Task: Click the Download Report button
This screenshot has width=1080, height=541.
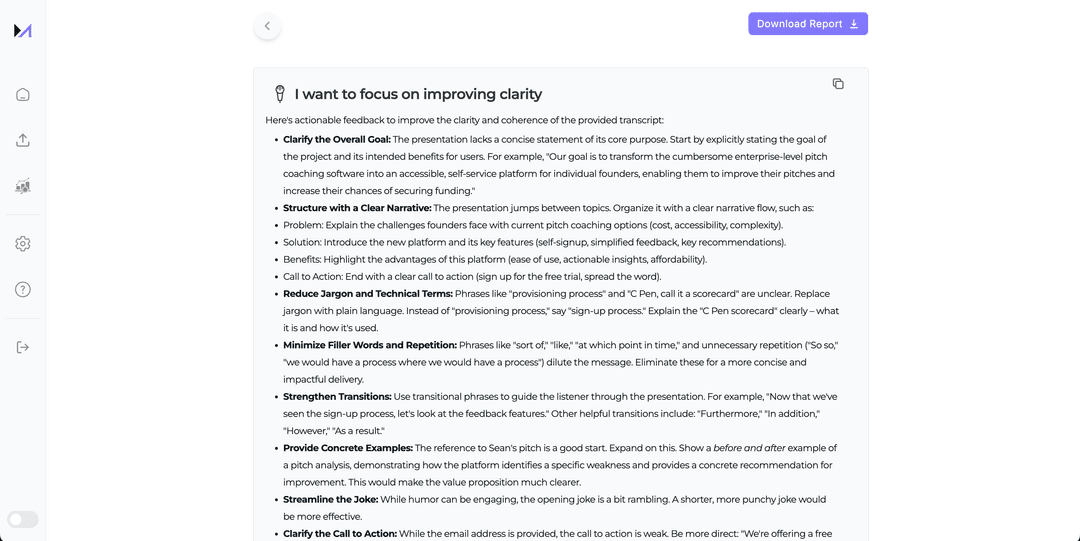Action: click(x=798, y=24)
